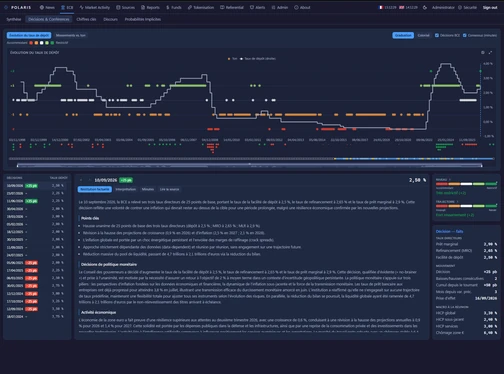Viewport: 504px width, 374px height.
Task: Toggle the theme icon beside Administrator
Action: (425, 7)
